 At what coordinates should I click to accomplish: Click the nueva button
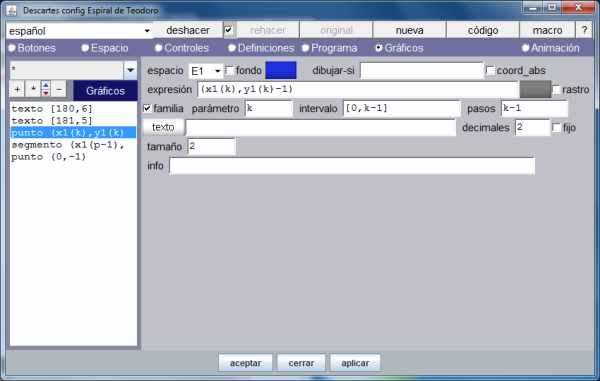409,30
